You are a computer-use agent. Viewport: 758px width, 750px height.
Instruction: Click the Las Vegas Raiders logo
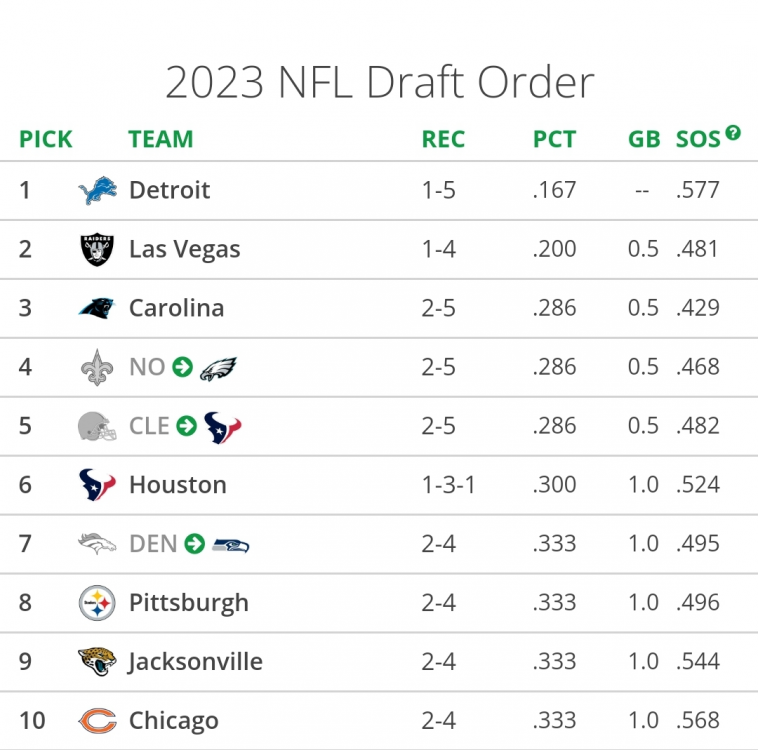97,249
